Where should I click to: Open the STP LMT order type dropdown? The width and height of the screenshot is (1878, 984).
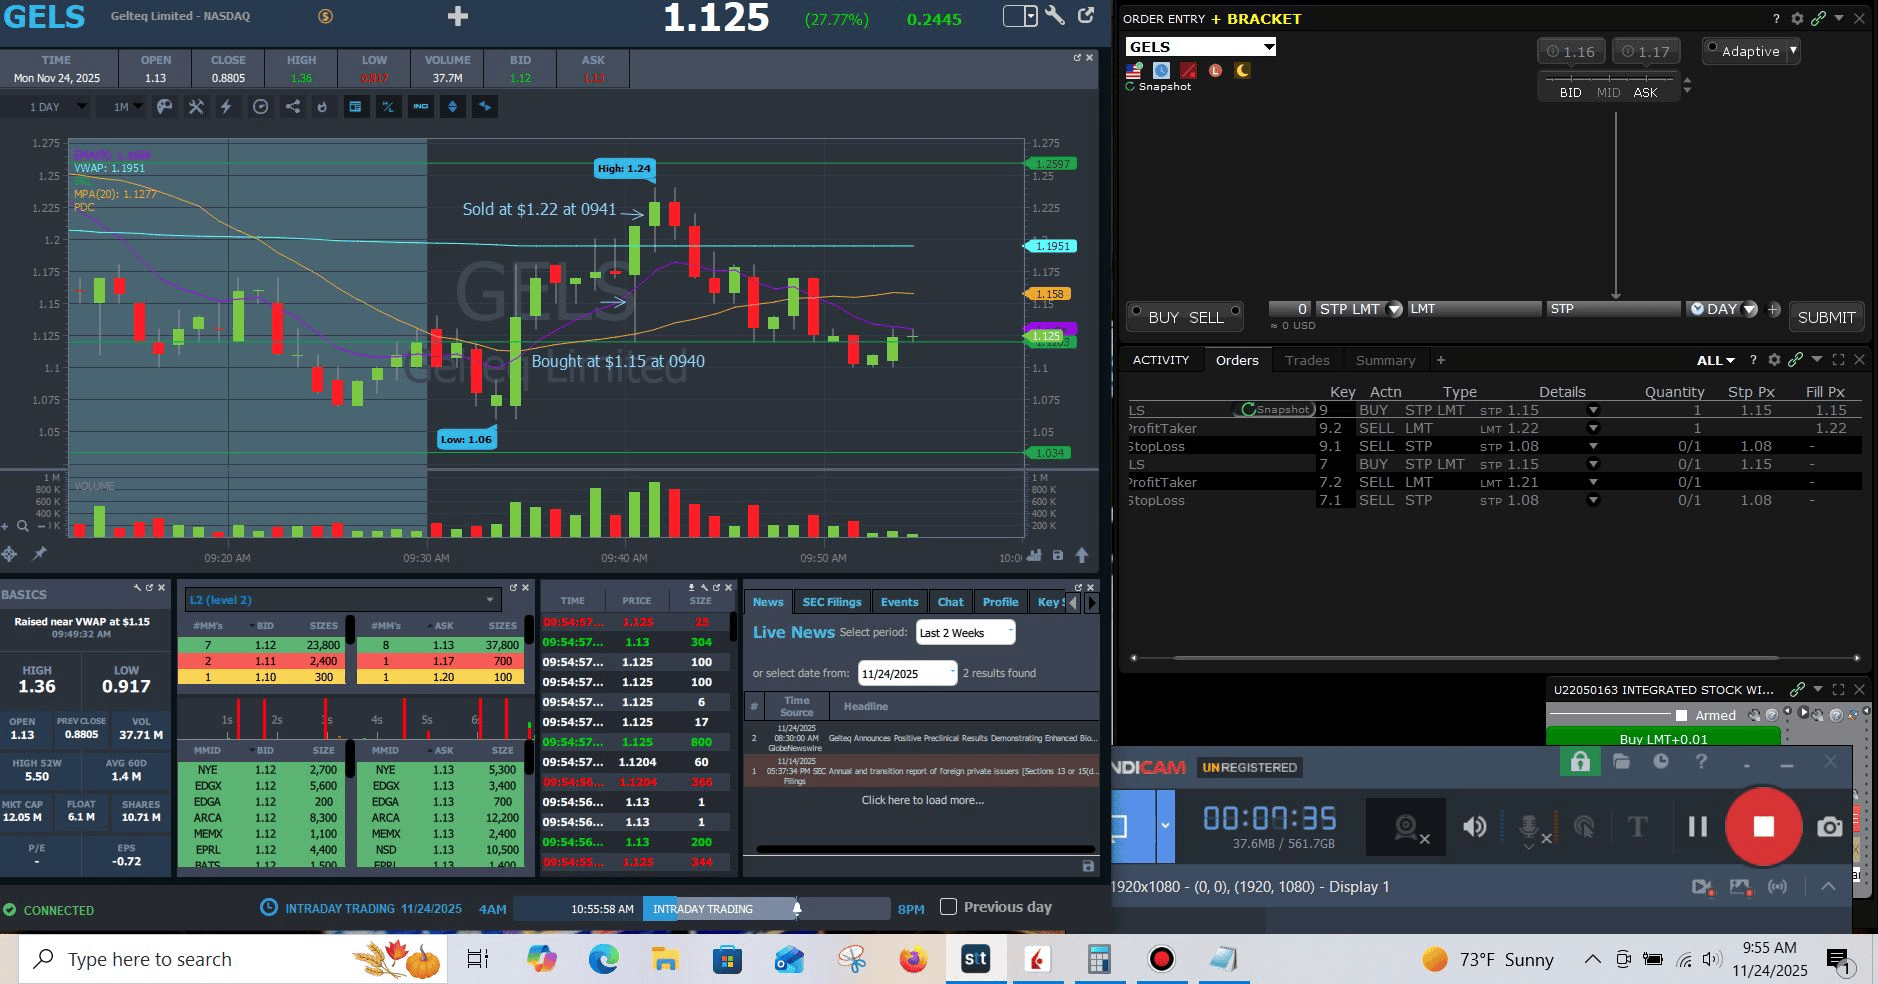pyautogui.click(x=1394, y=309)
